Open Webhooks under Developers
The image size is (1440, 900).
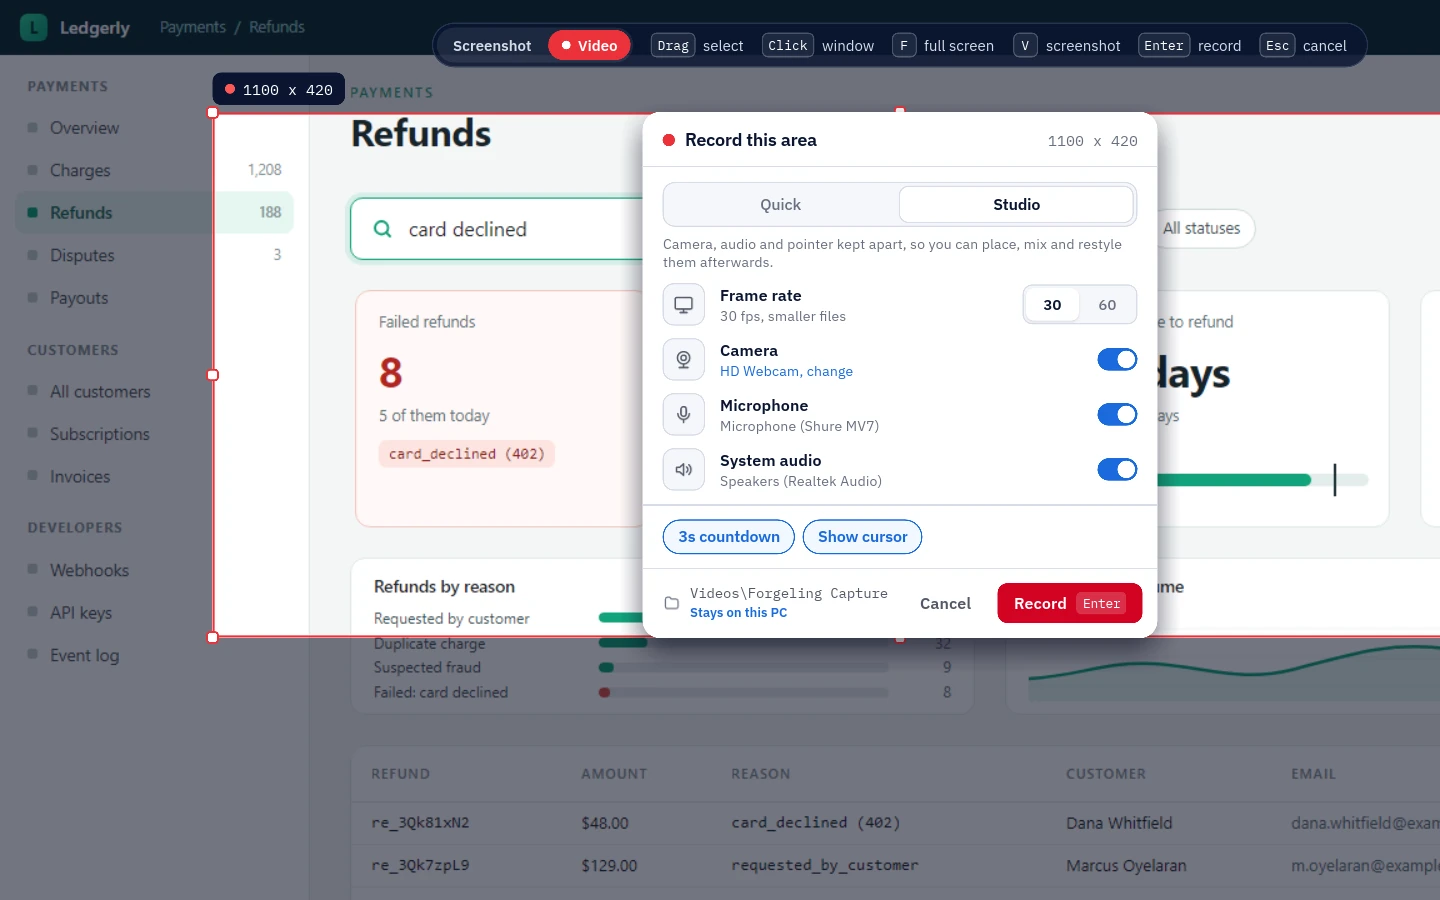(89, 570)
